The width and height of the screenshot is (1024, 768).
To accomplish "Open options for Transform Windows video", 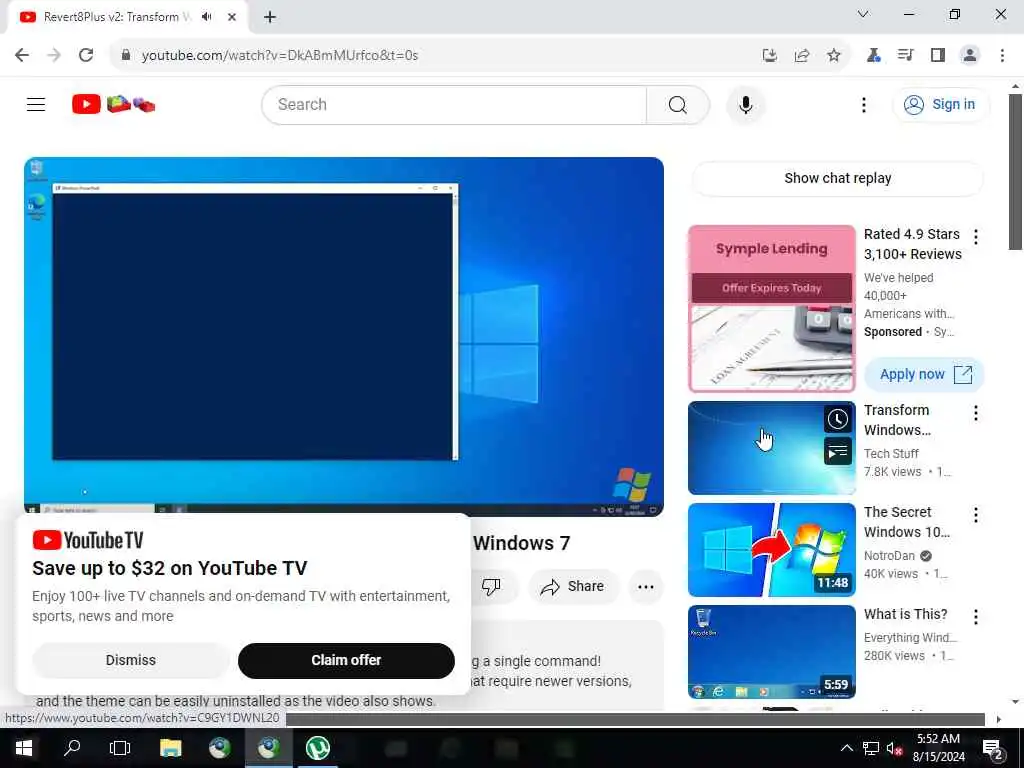I will [975, 413].
